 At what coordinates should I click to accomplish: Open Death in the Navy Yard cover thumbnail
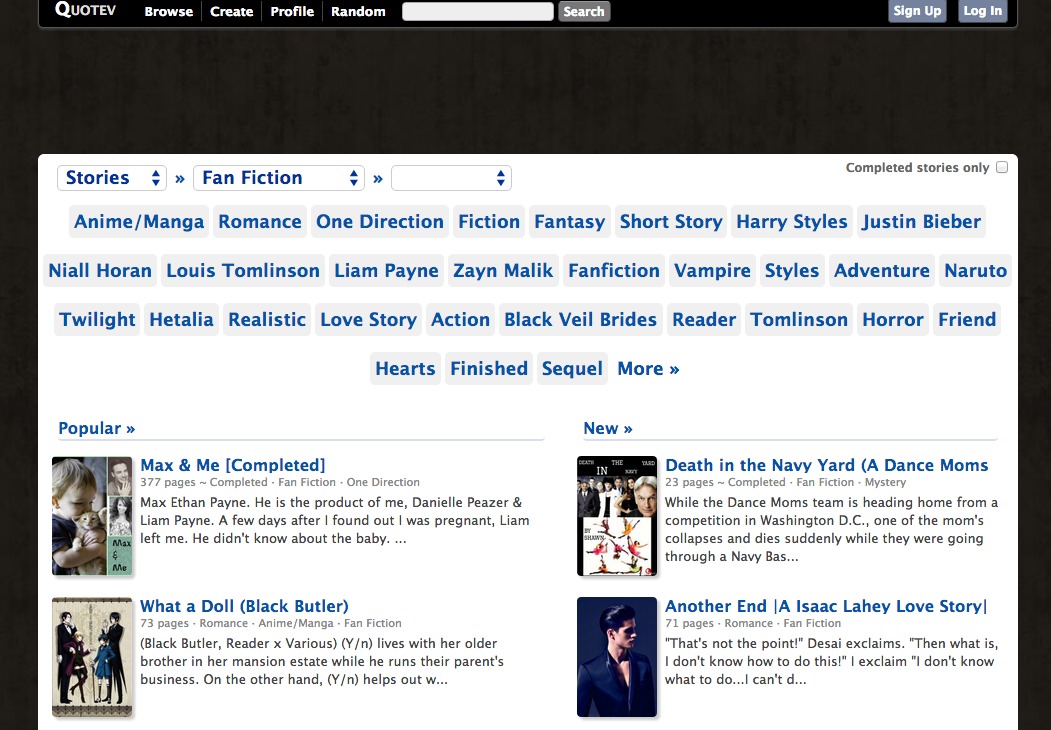coord(617,515)
